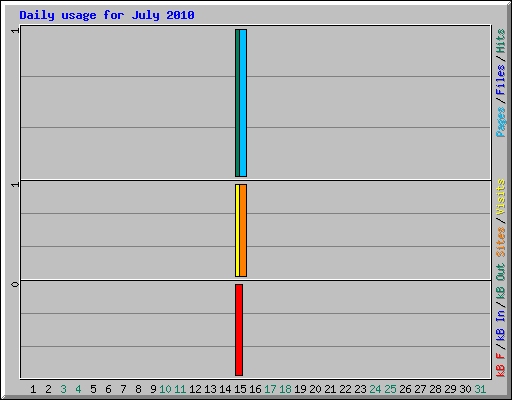Click day label 29 on the x-axis
Screen dimensions: 512x400
coord(450,389)
